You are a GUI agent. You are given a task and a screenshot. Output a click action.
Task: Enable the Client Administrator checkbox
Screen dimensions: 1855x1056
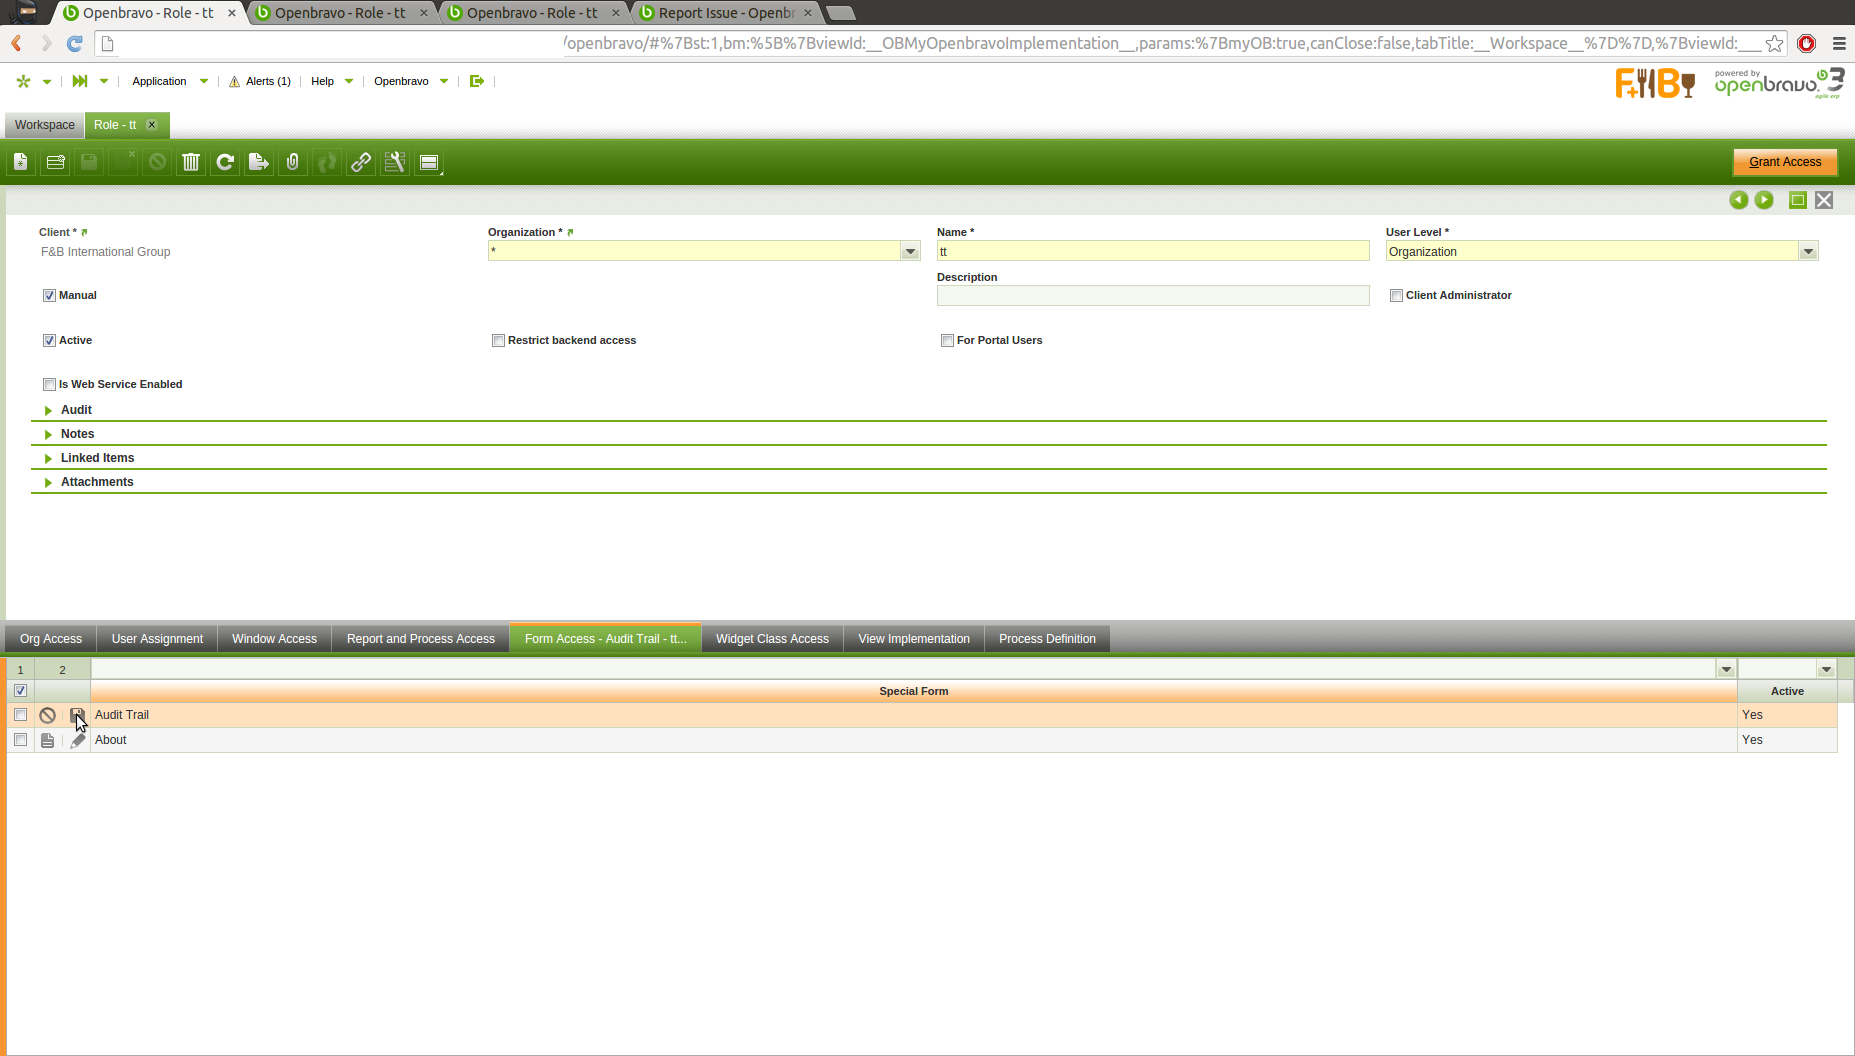(1396, 296)
